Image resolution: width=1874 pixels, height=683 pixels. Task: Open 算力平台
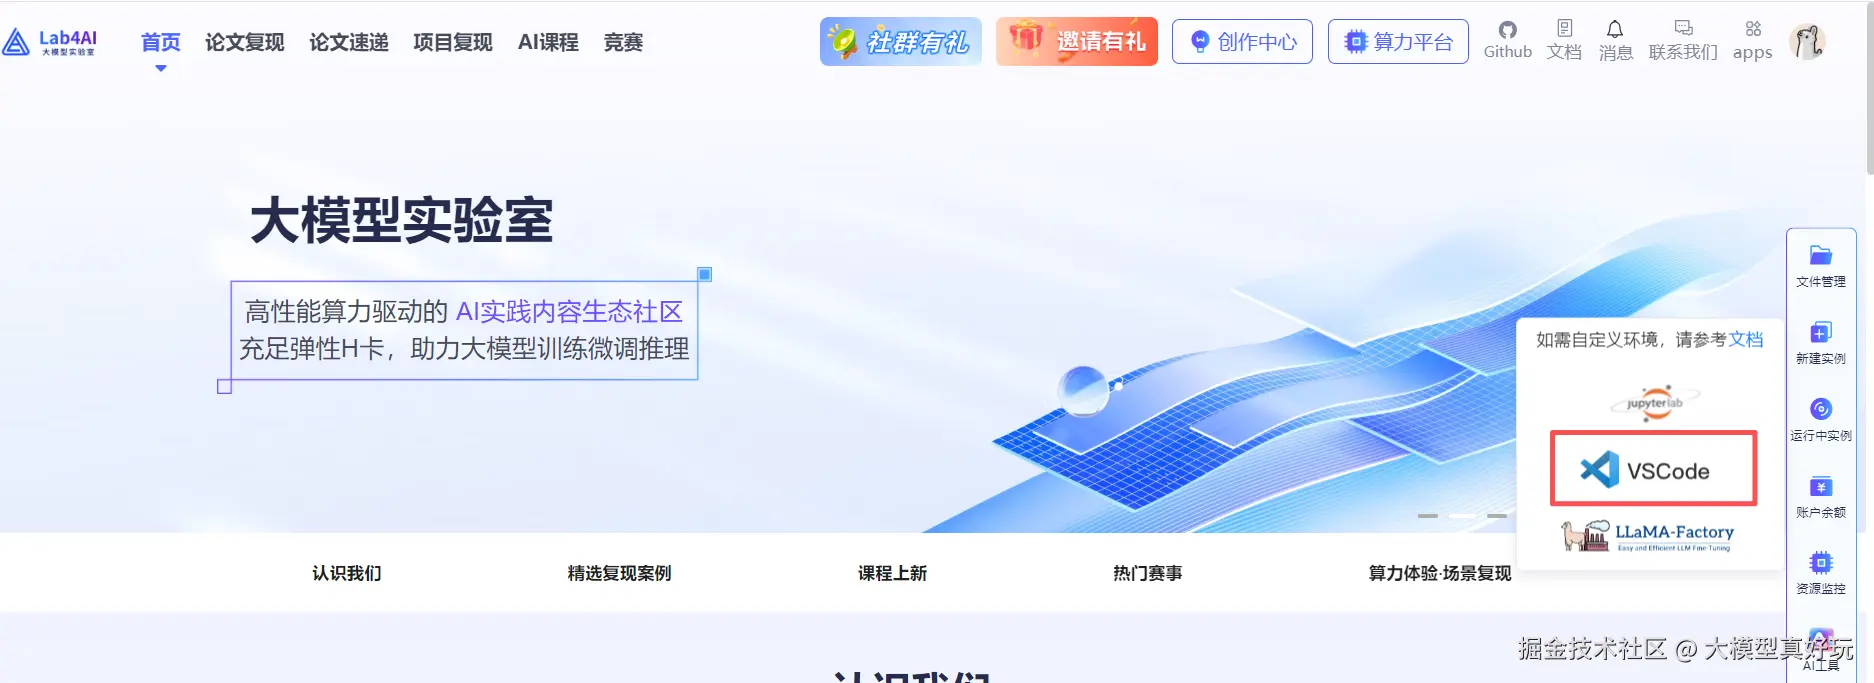[1398, 41]
